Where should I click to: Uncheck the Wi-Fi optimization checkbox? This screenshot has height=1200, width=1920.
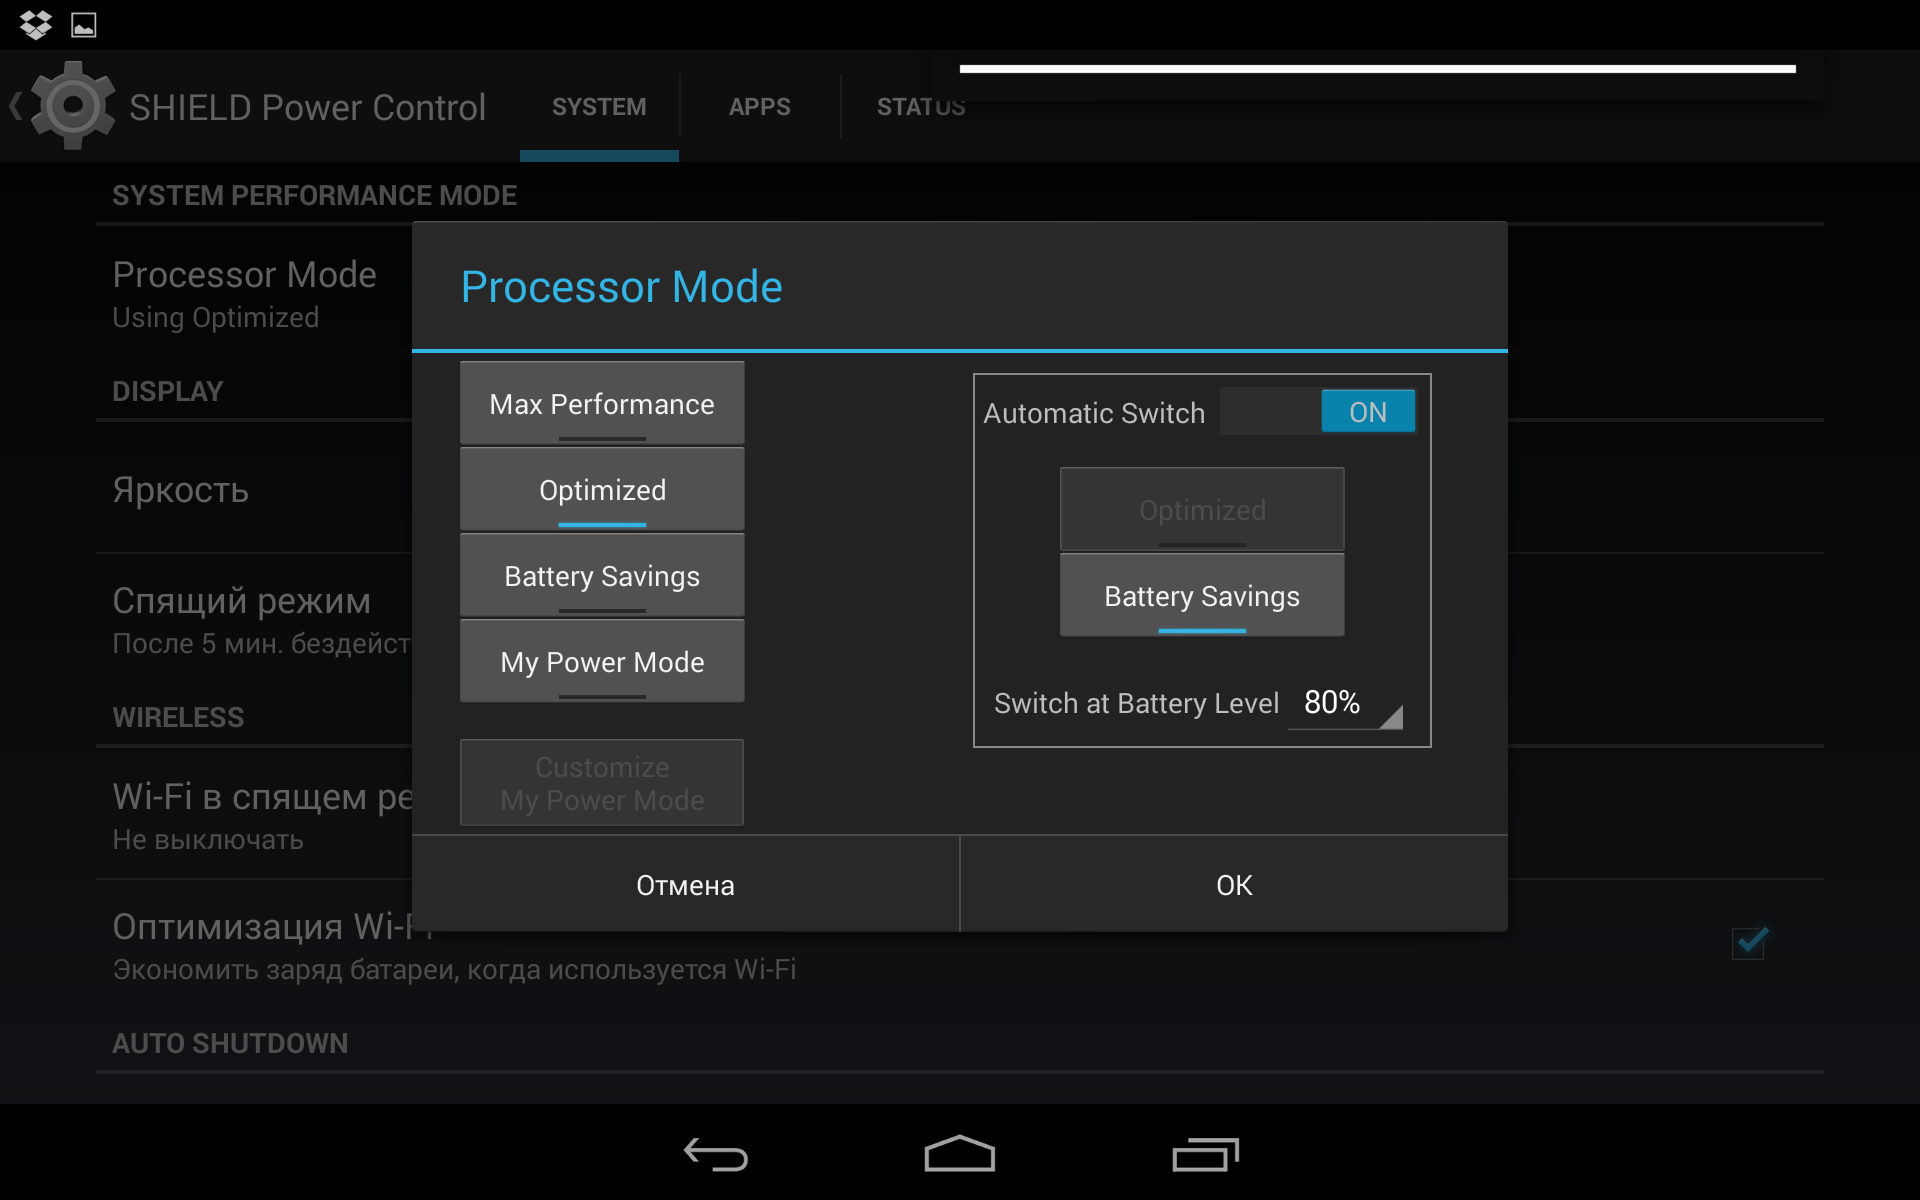[1749, 942]
